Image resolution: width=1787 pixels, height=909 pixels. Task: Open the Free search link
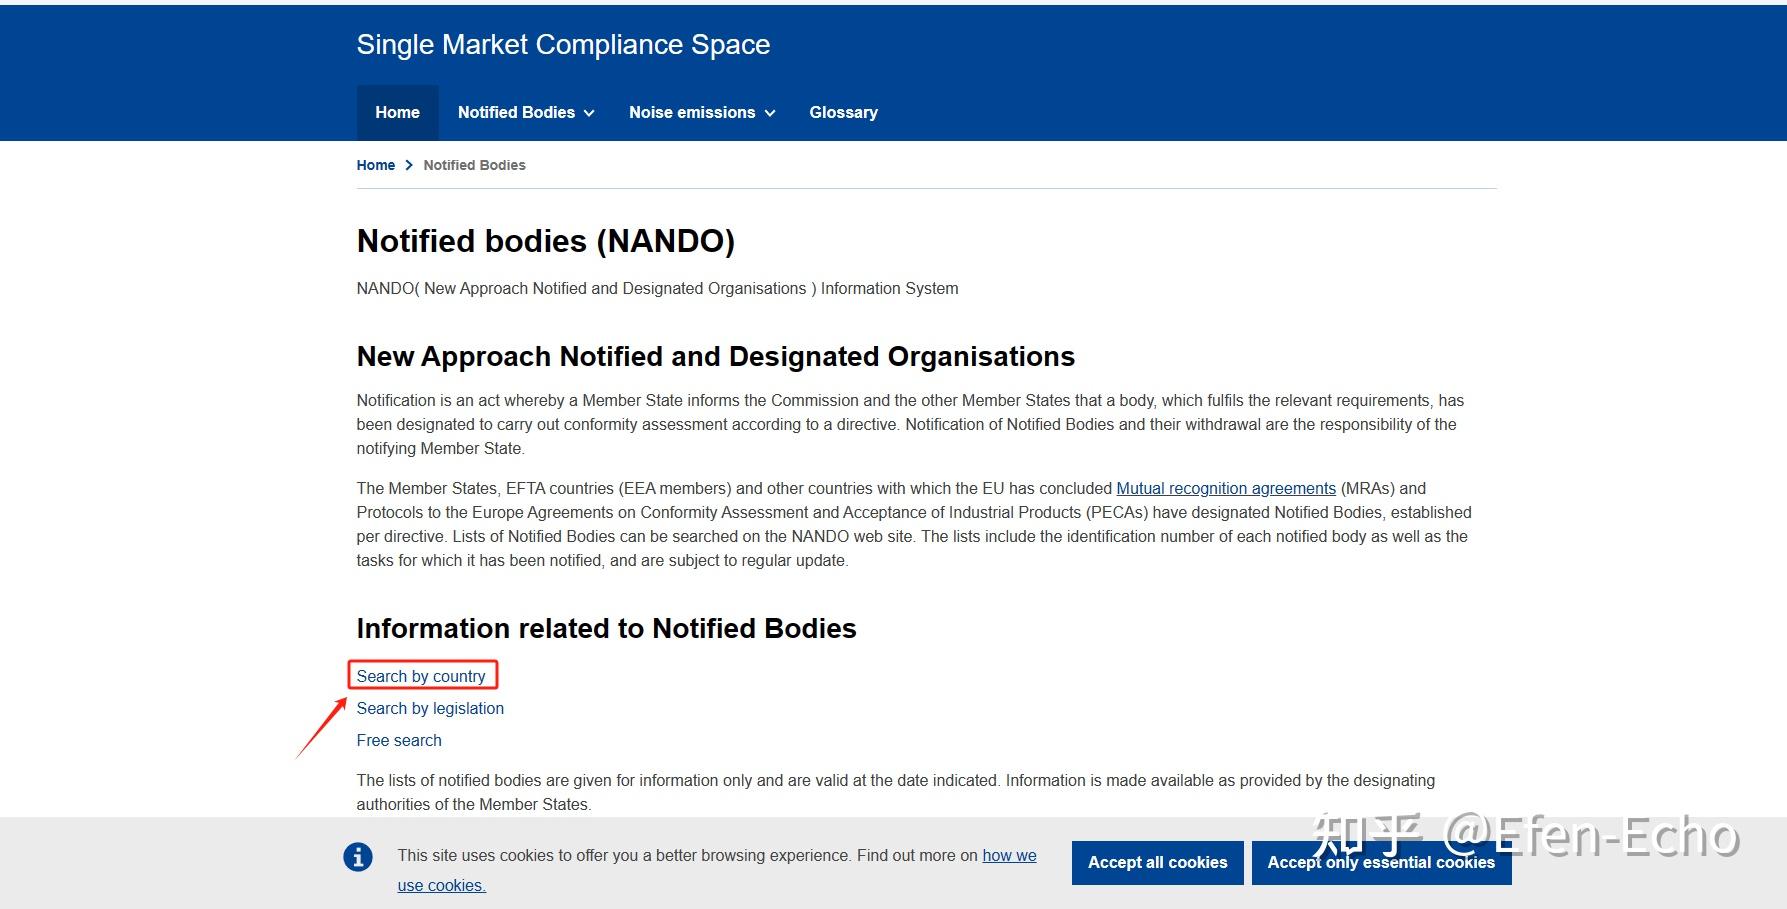coord(399,740)
